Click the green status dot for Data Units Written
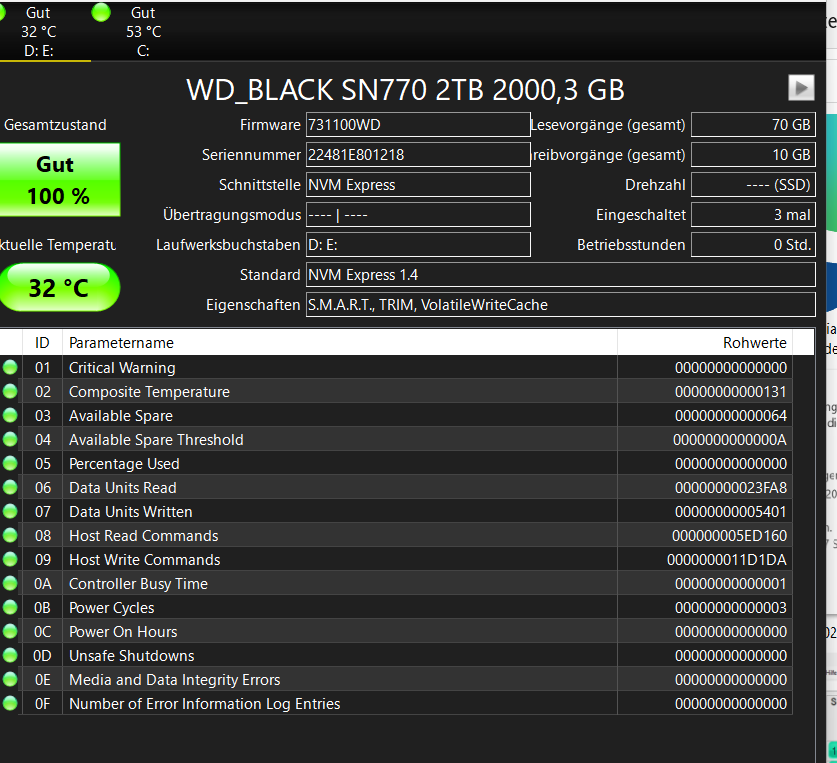The width and height of the screenshot is (837, 763). pos(10,512)
